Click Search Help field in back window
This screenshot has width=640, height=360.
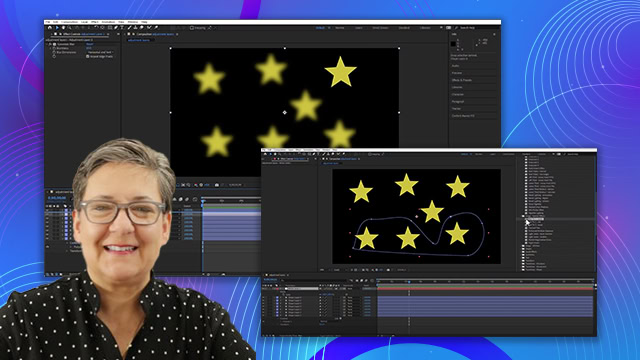(467, 28)
